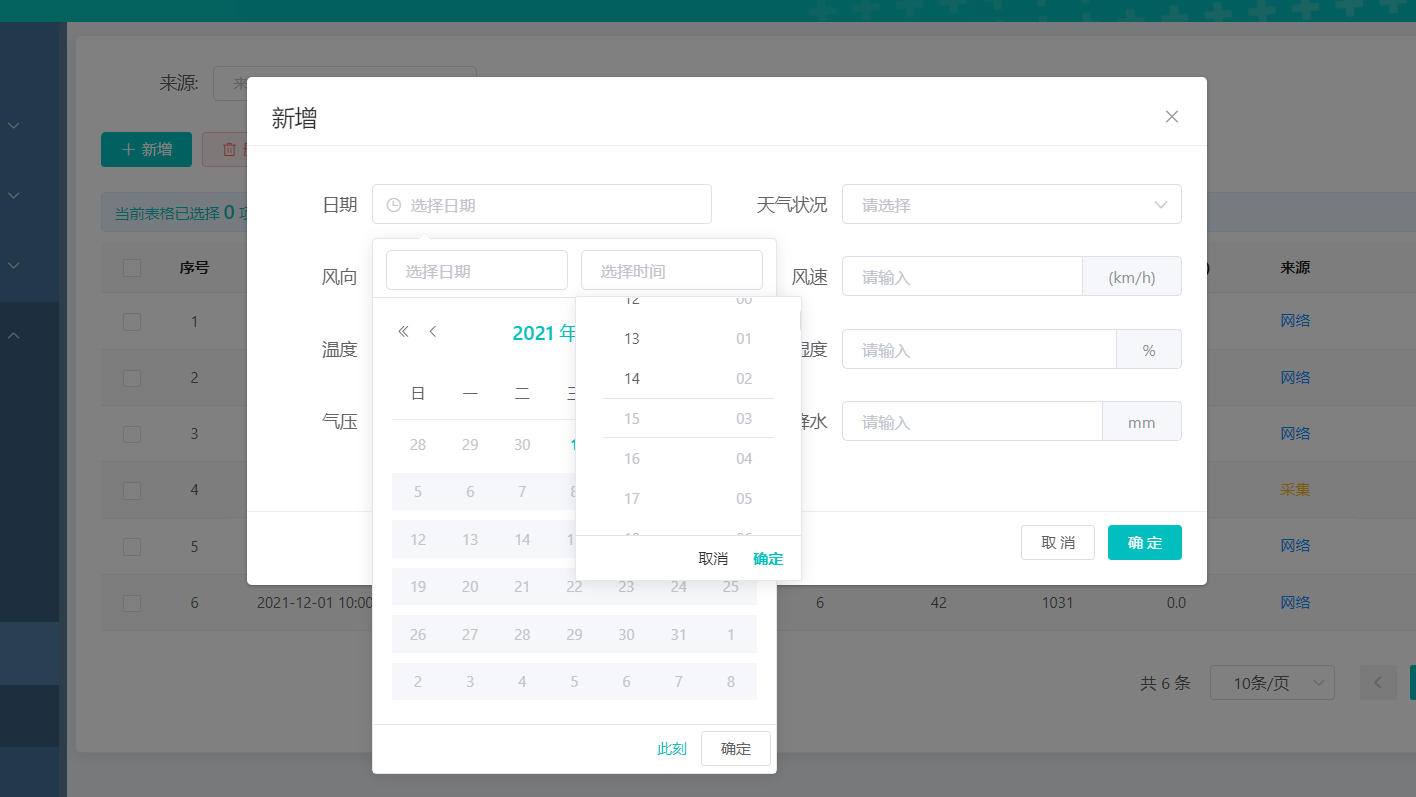Click 此刻 to use the current time

click(x=671, y=748)
